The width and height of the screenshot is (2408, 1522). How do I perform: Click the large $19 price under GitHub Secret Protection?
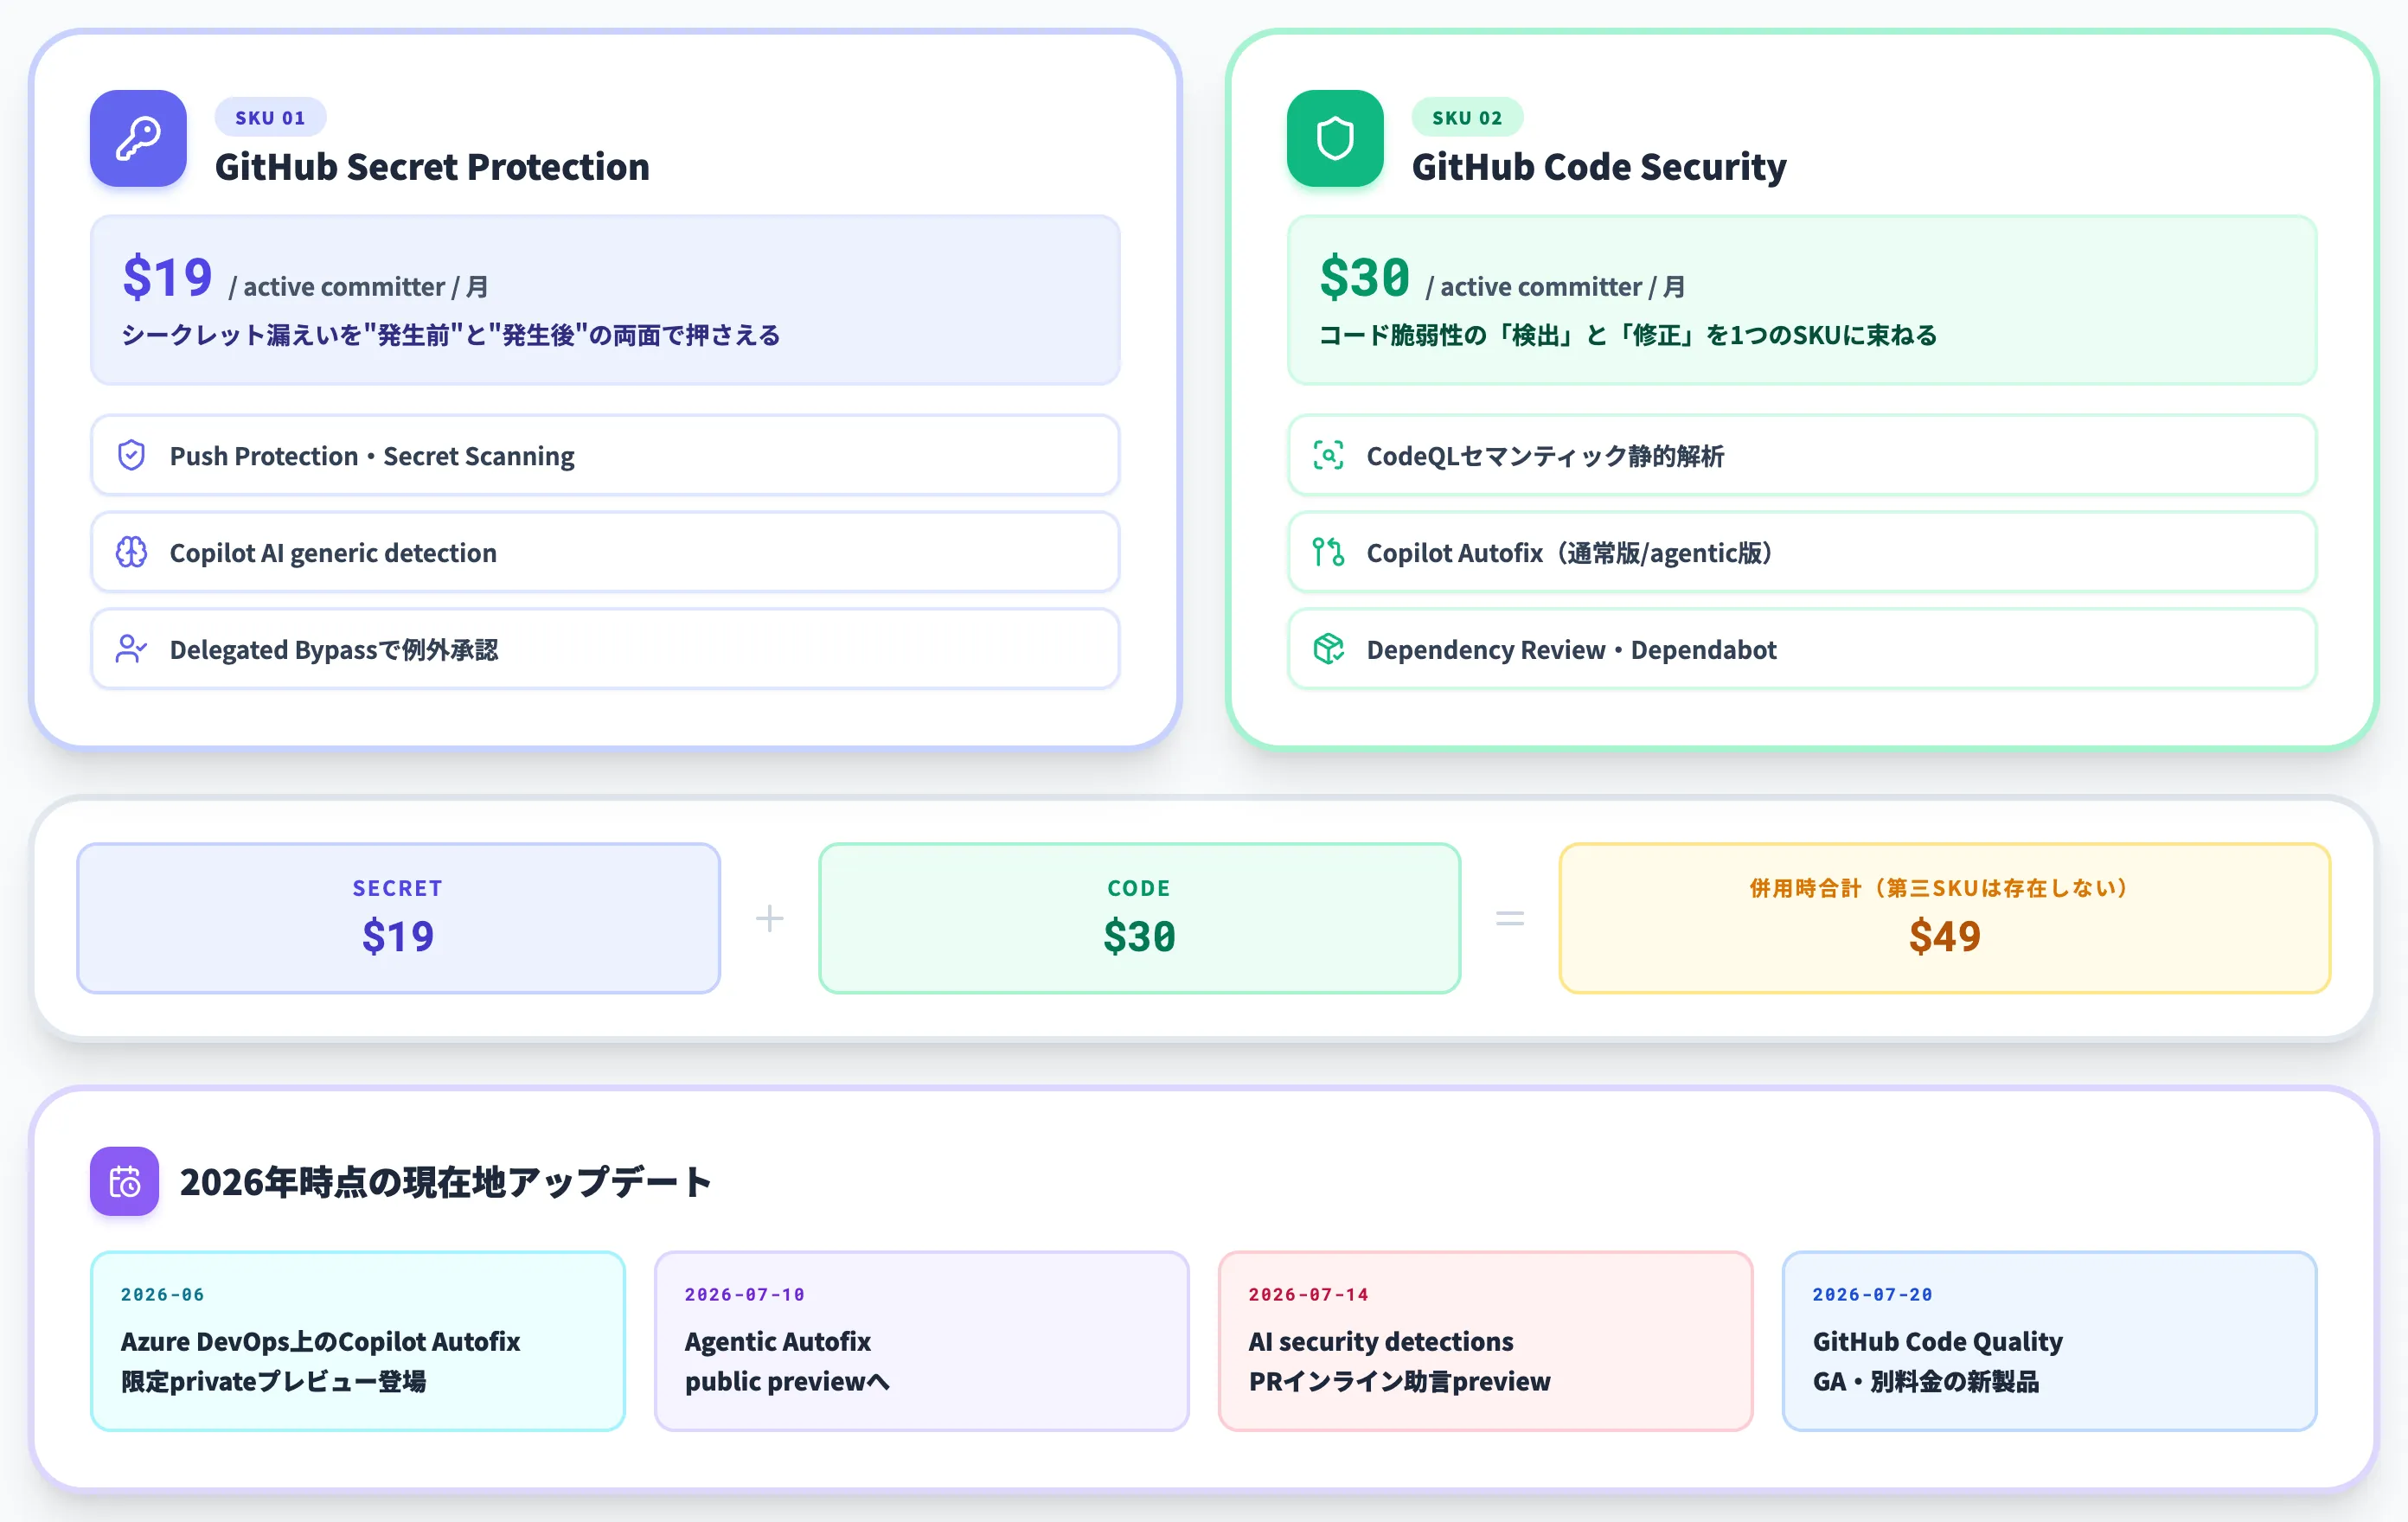(x=167, y=277)
